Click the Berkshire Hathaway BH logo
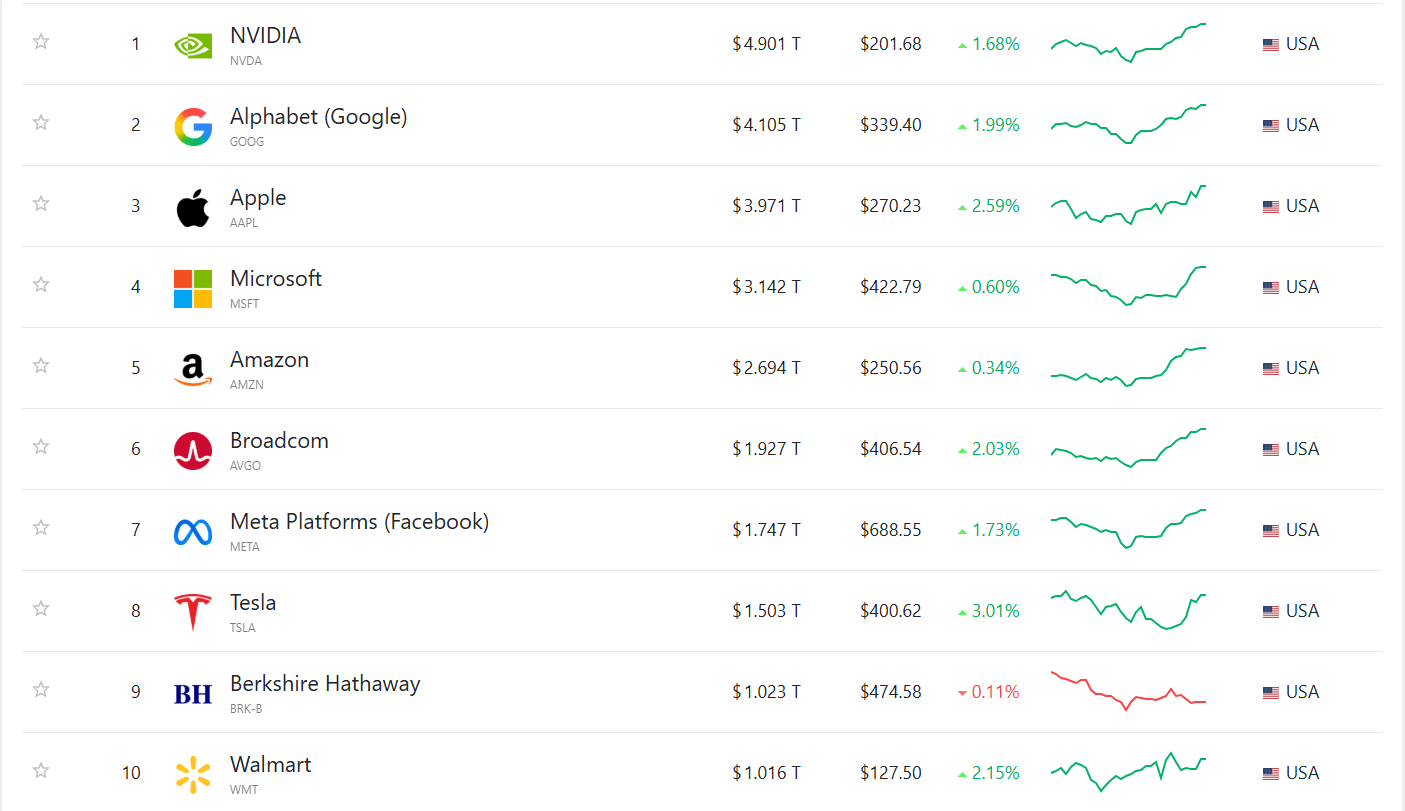The height and width of the screenshot is (811, 1405). [193, 693]
